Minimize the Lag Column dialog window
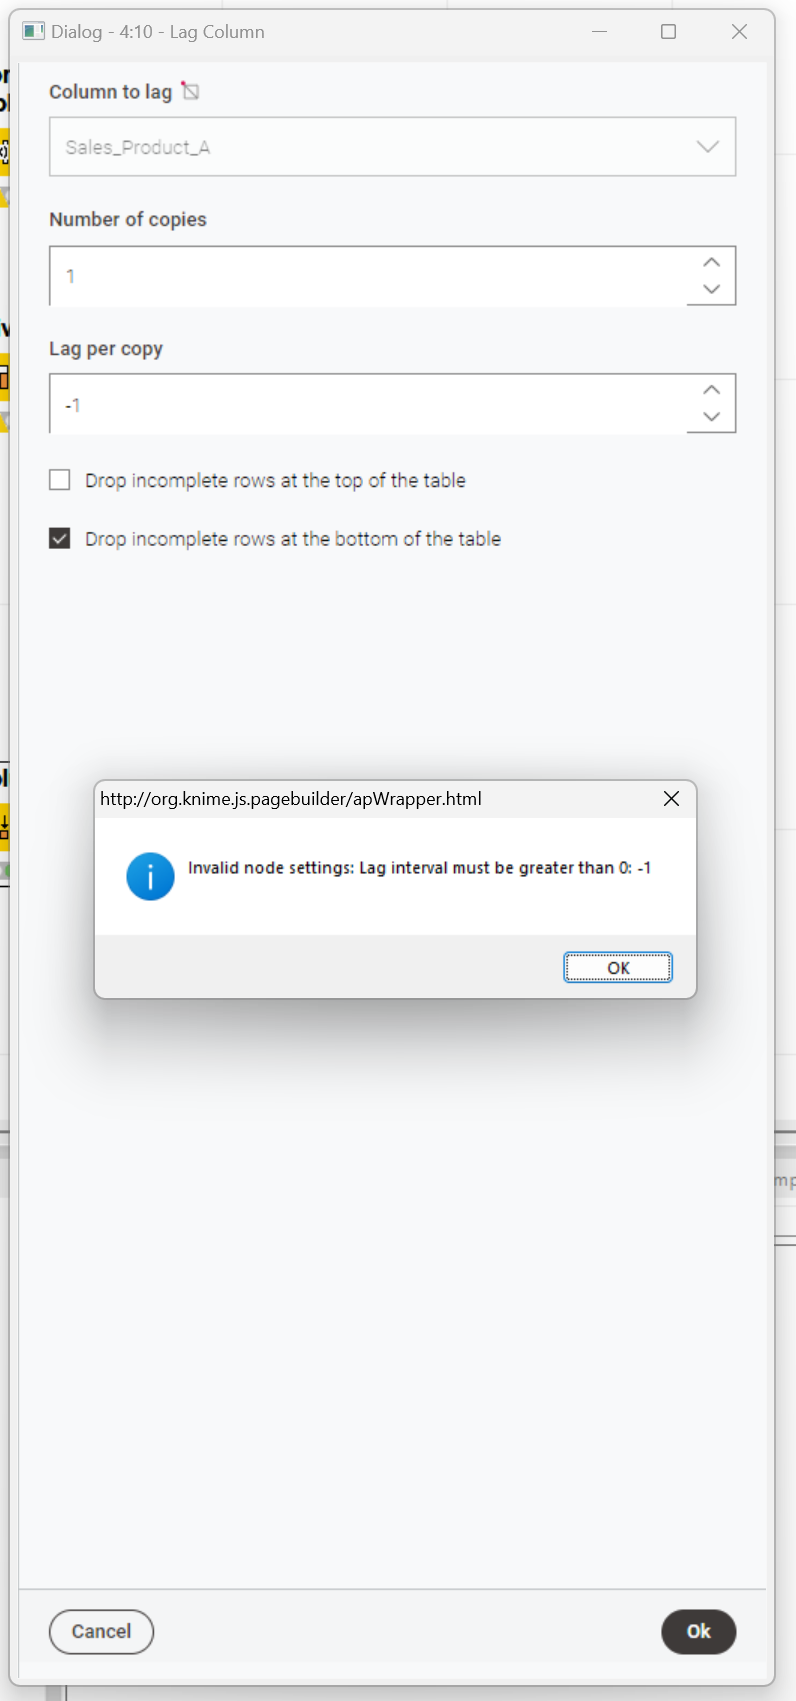Viewport: 796px width, 1701px height. click(x=599, y=31)
